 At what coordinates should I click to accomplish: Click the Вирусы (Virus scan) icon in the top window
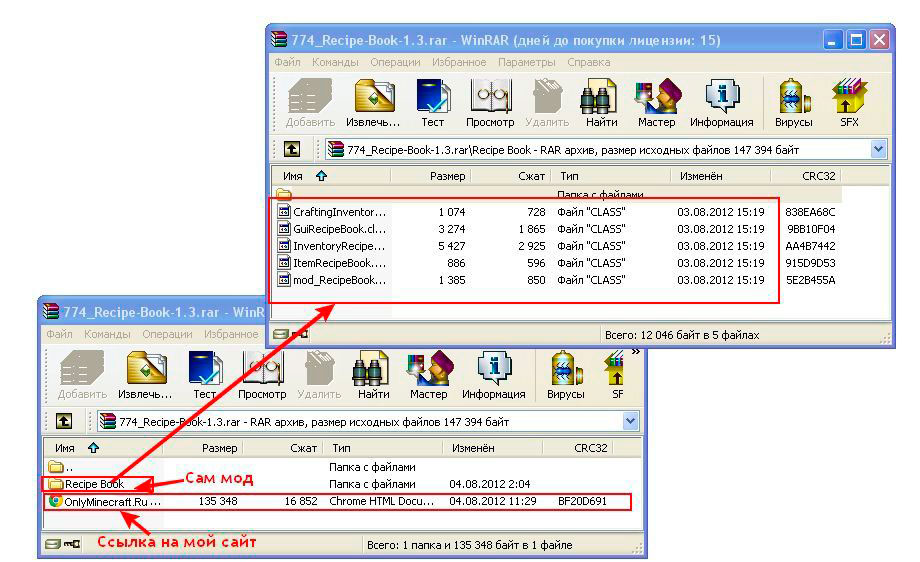tap(793, 103)
